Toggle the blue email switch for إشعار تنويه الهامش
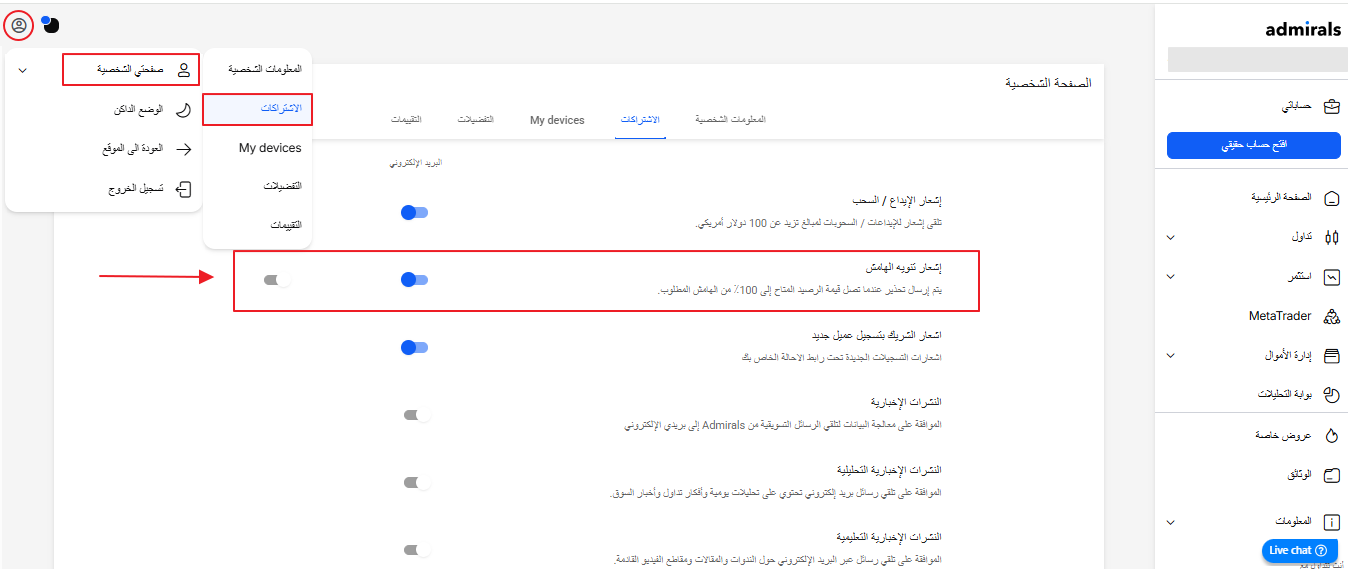 414,280
